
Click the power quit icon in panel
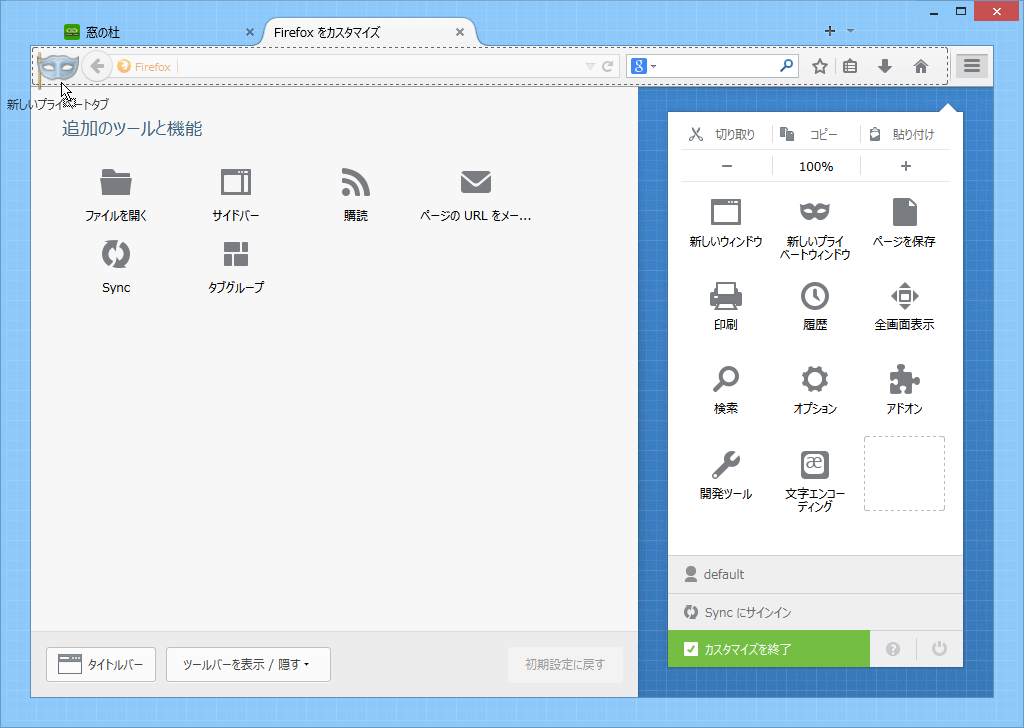coord(939,648)
